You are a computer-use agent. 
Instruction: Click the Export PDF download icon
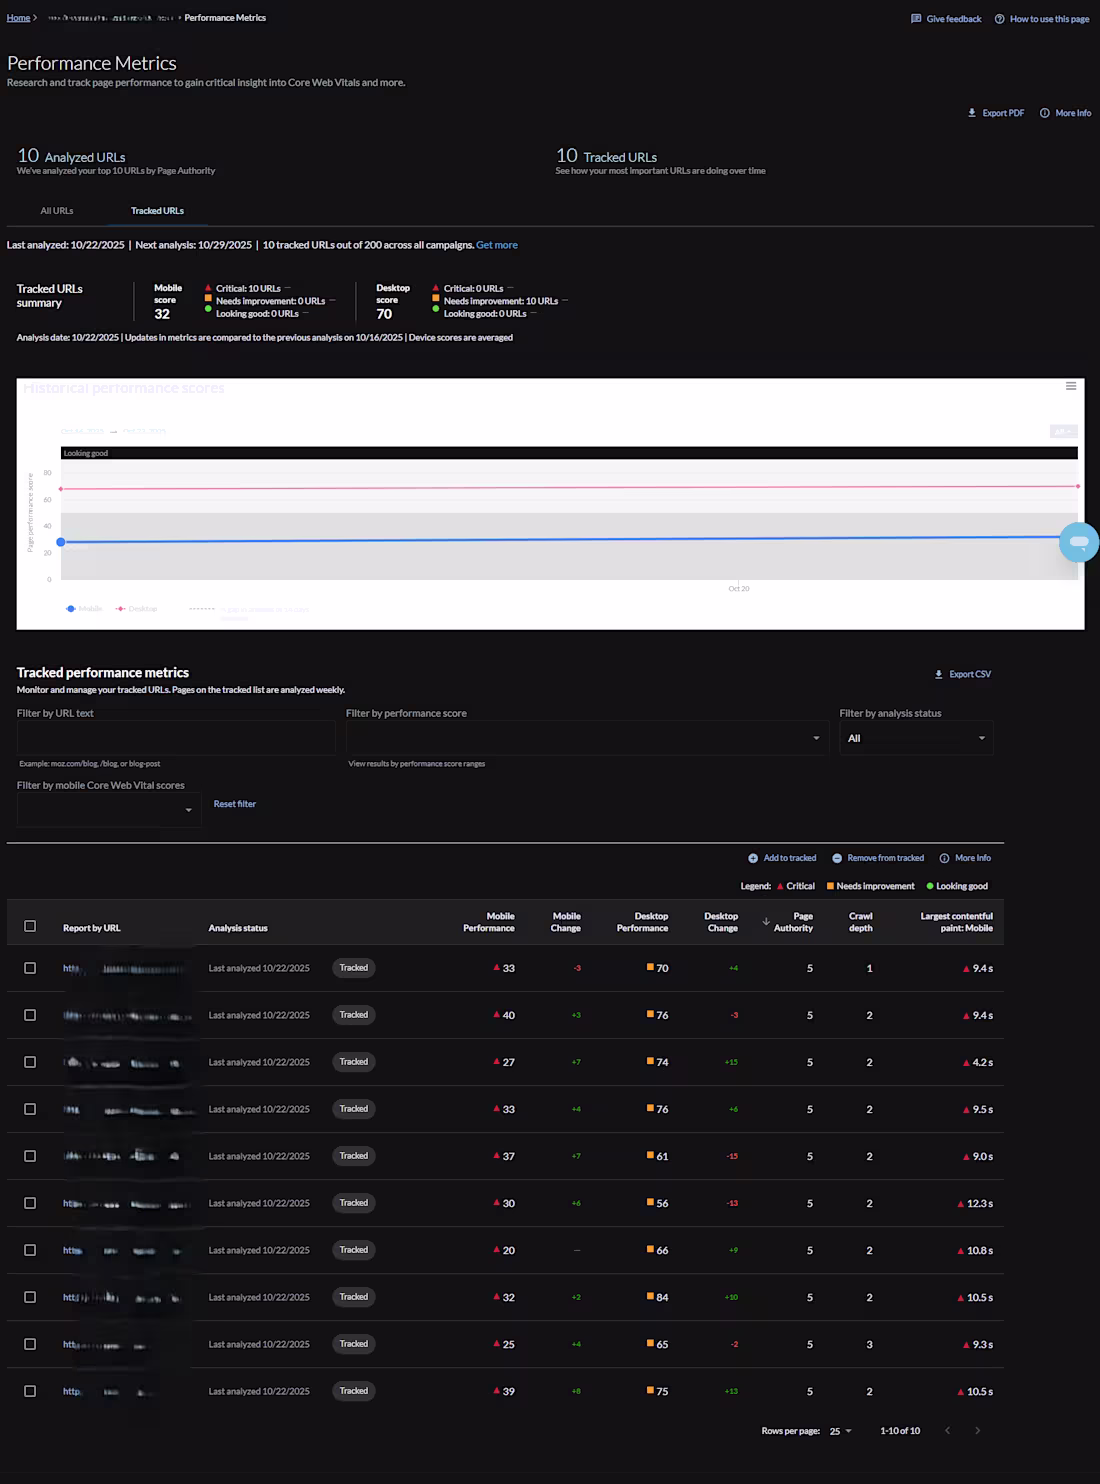point(971,113)
